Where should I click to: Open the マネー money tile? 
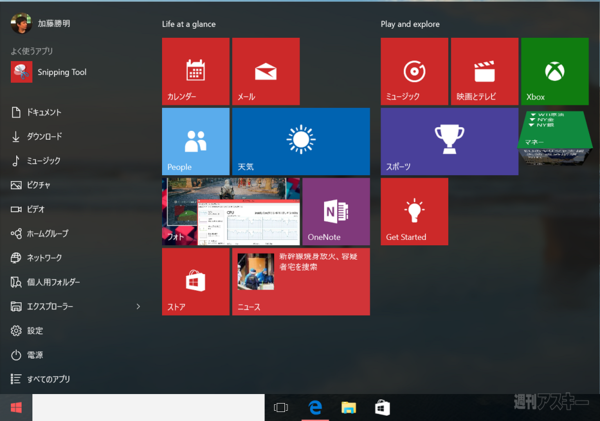point(555,138)
